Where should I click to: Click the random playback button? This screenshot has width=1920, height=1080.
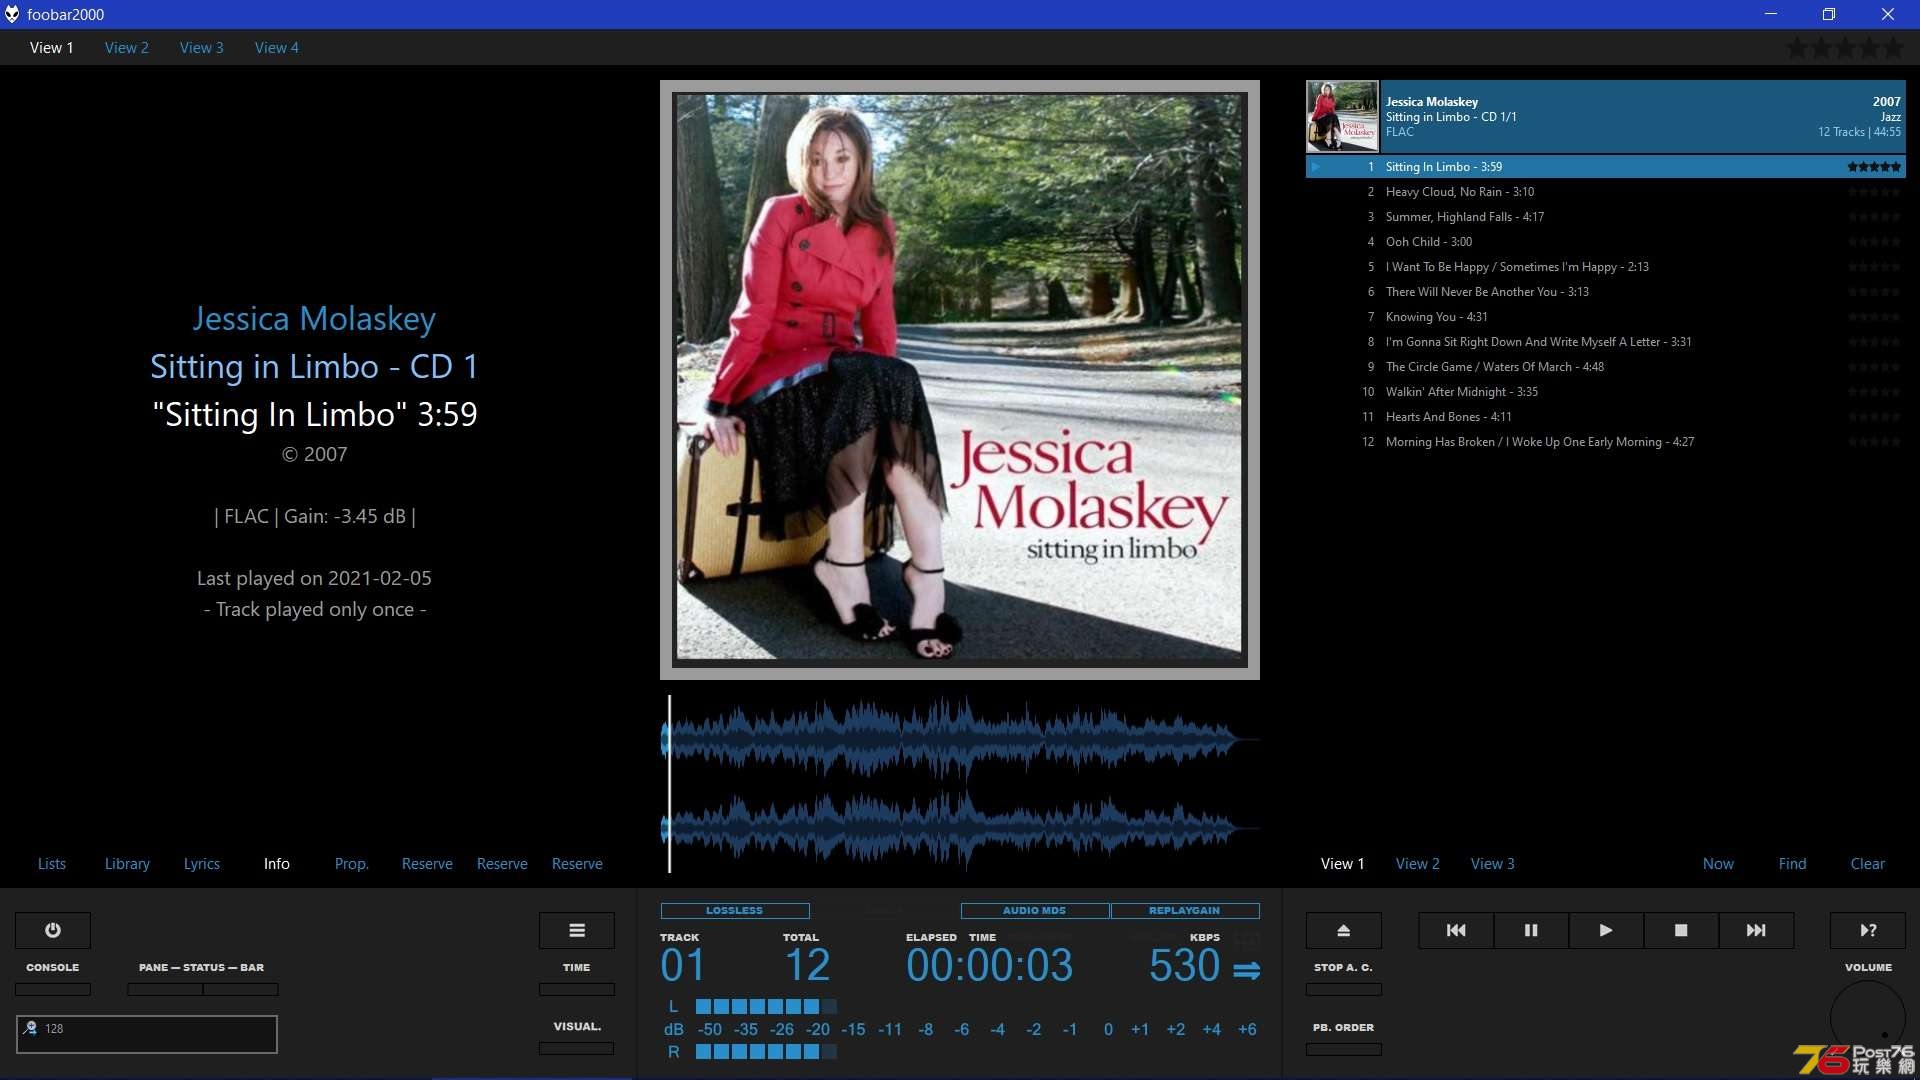click(1868, 930)
